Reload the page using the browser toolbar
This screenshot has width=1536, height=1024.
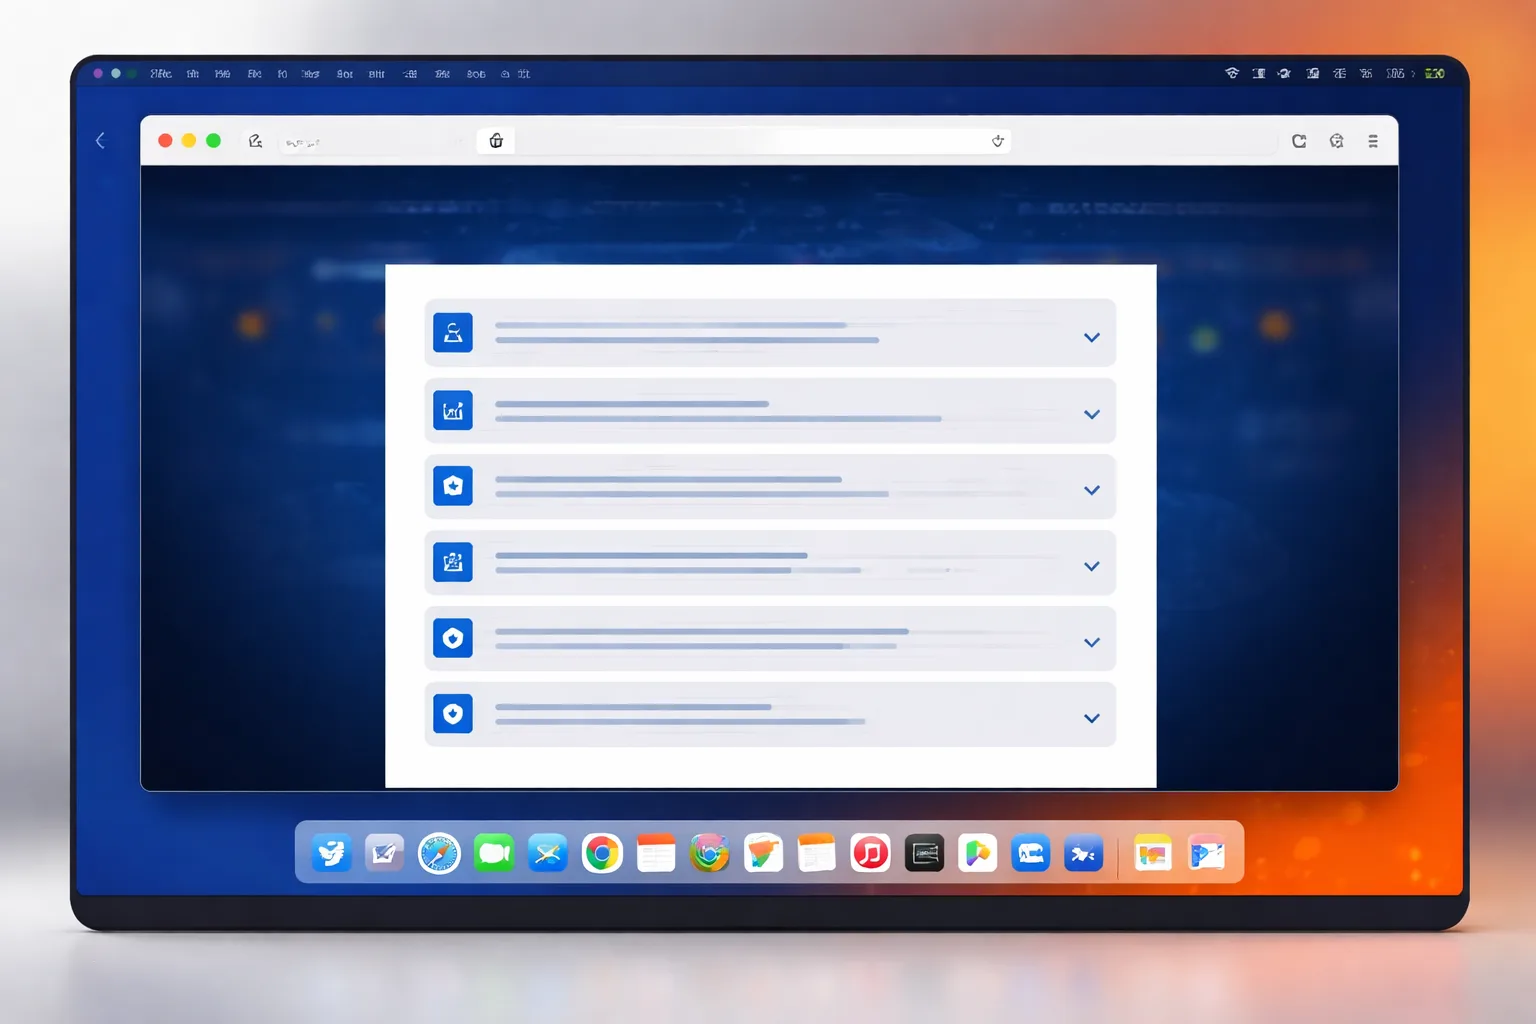click(1299, 141)
